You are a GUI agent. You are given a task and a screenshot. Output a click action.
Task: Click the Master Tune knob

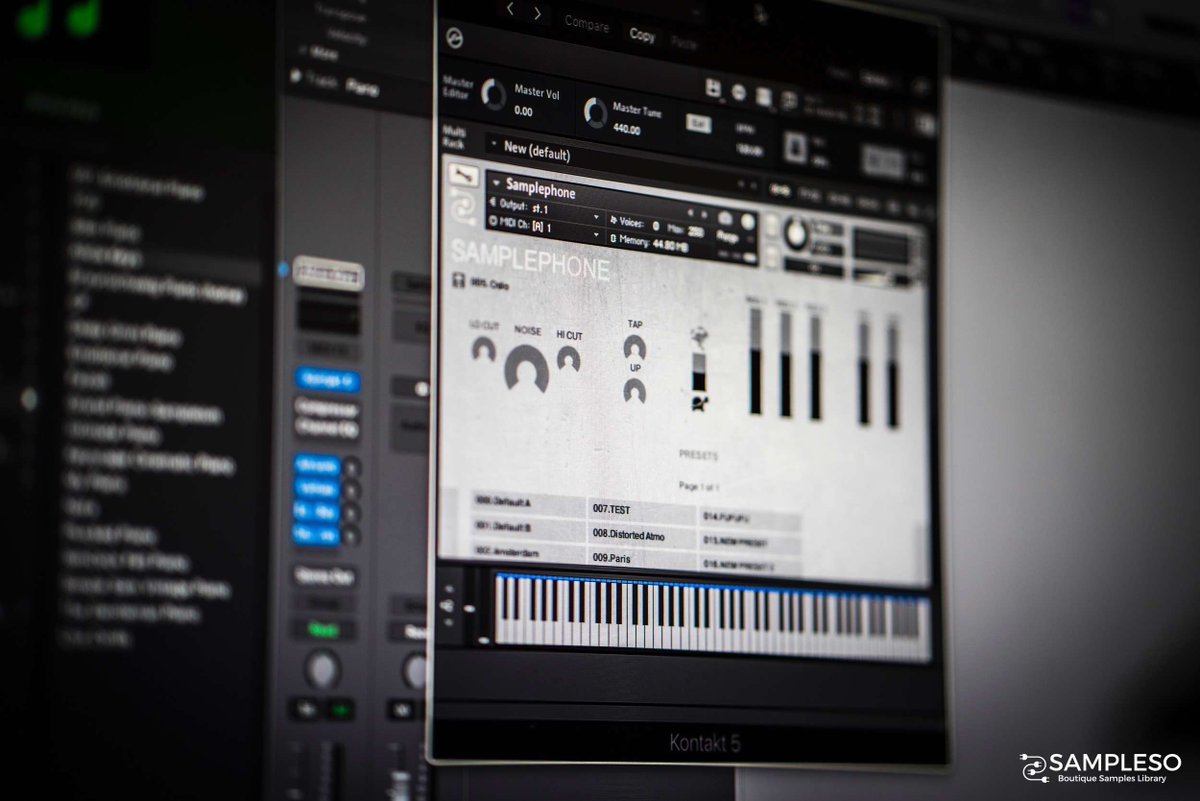(x=595, y=112)
